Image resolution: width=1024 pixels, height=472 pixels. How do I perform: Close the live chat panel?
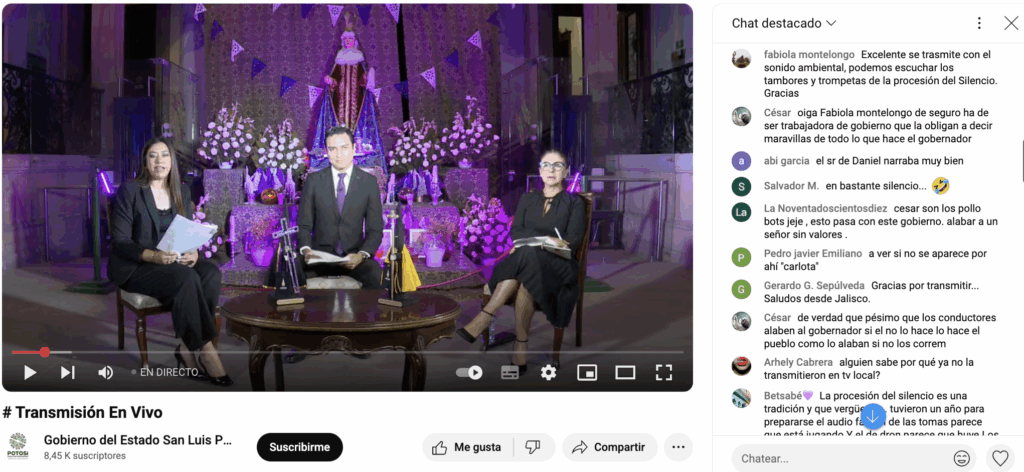pyautogui.click(x=1010, y=24)
